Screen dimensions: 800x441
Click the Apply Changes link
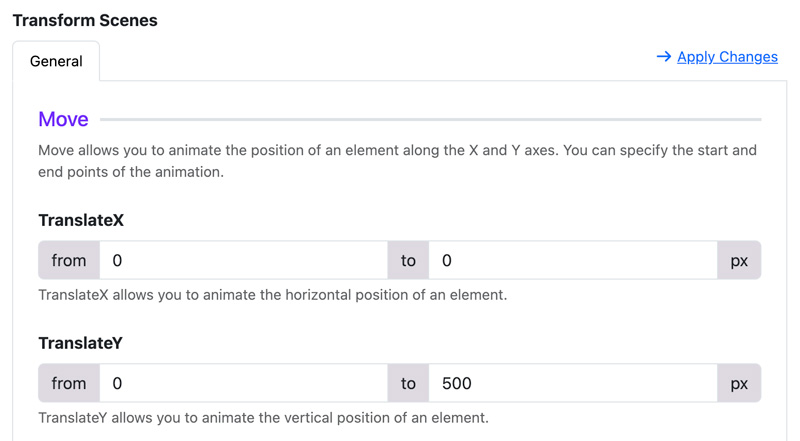[x=727, y=57]
